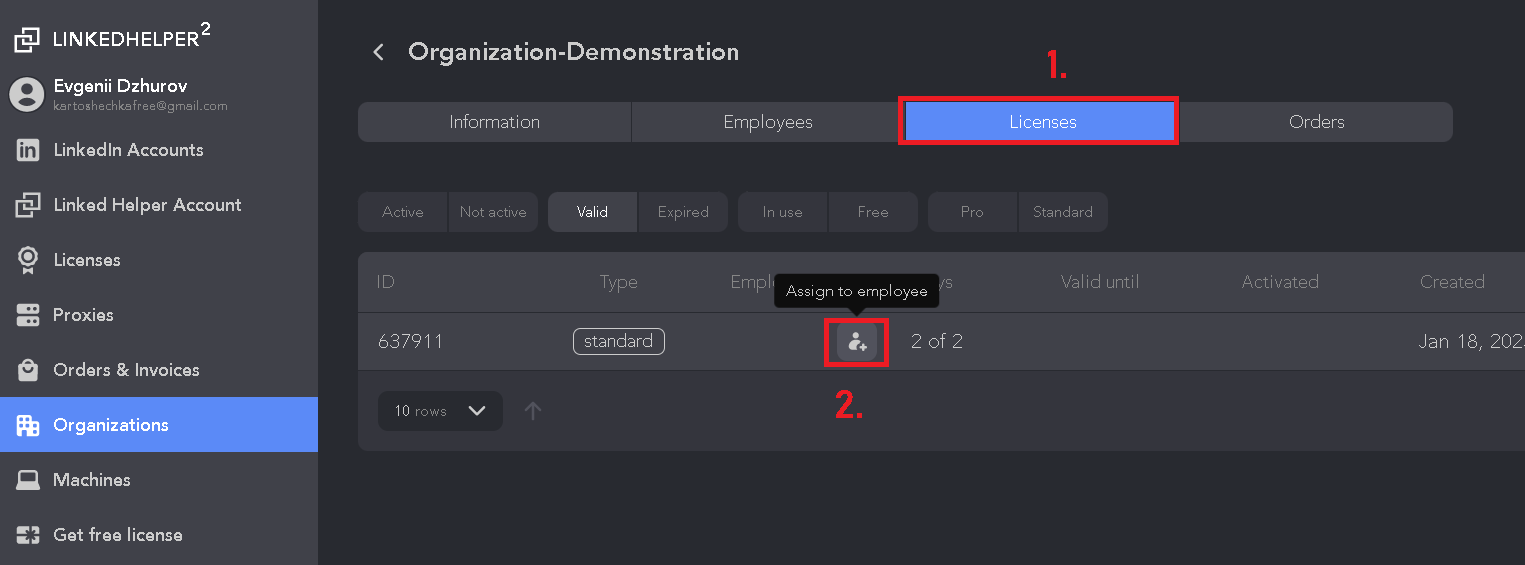Toggle the Free filter

873,212
